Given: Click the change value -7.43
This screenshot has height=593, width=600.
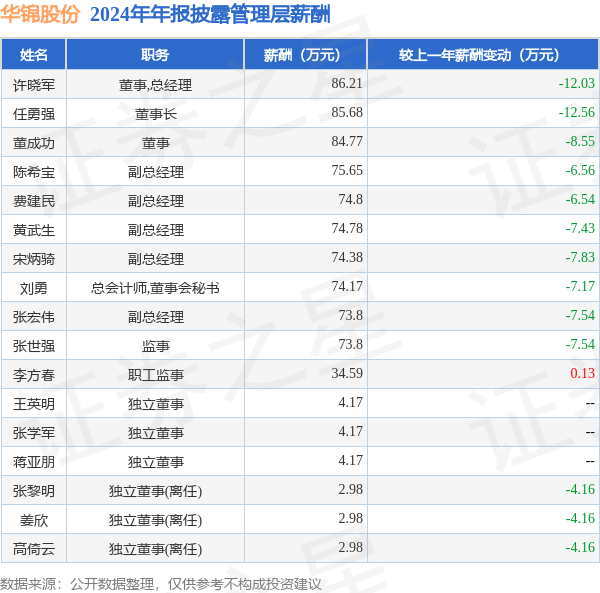Looking at the screenshot, I should point(580,228).
